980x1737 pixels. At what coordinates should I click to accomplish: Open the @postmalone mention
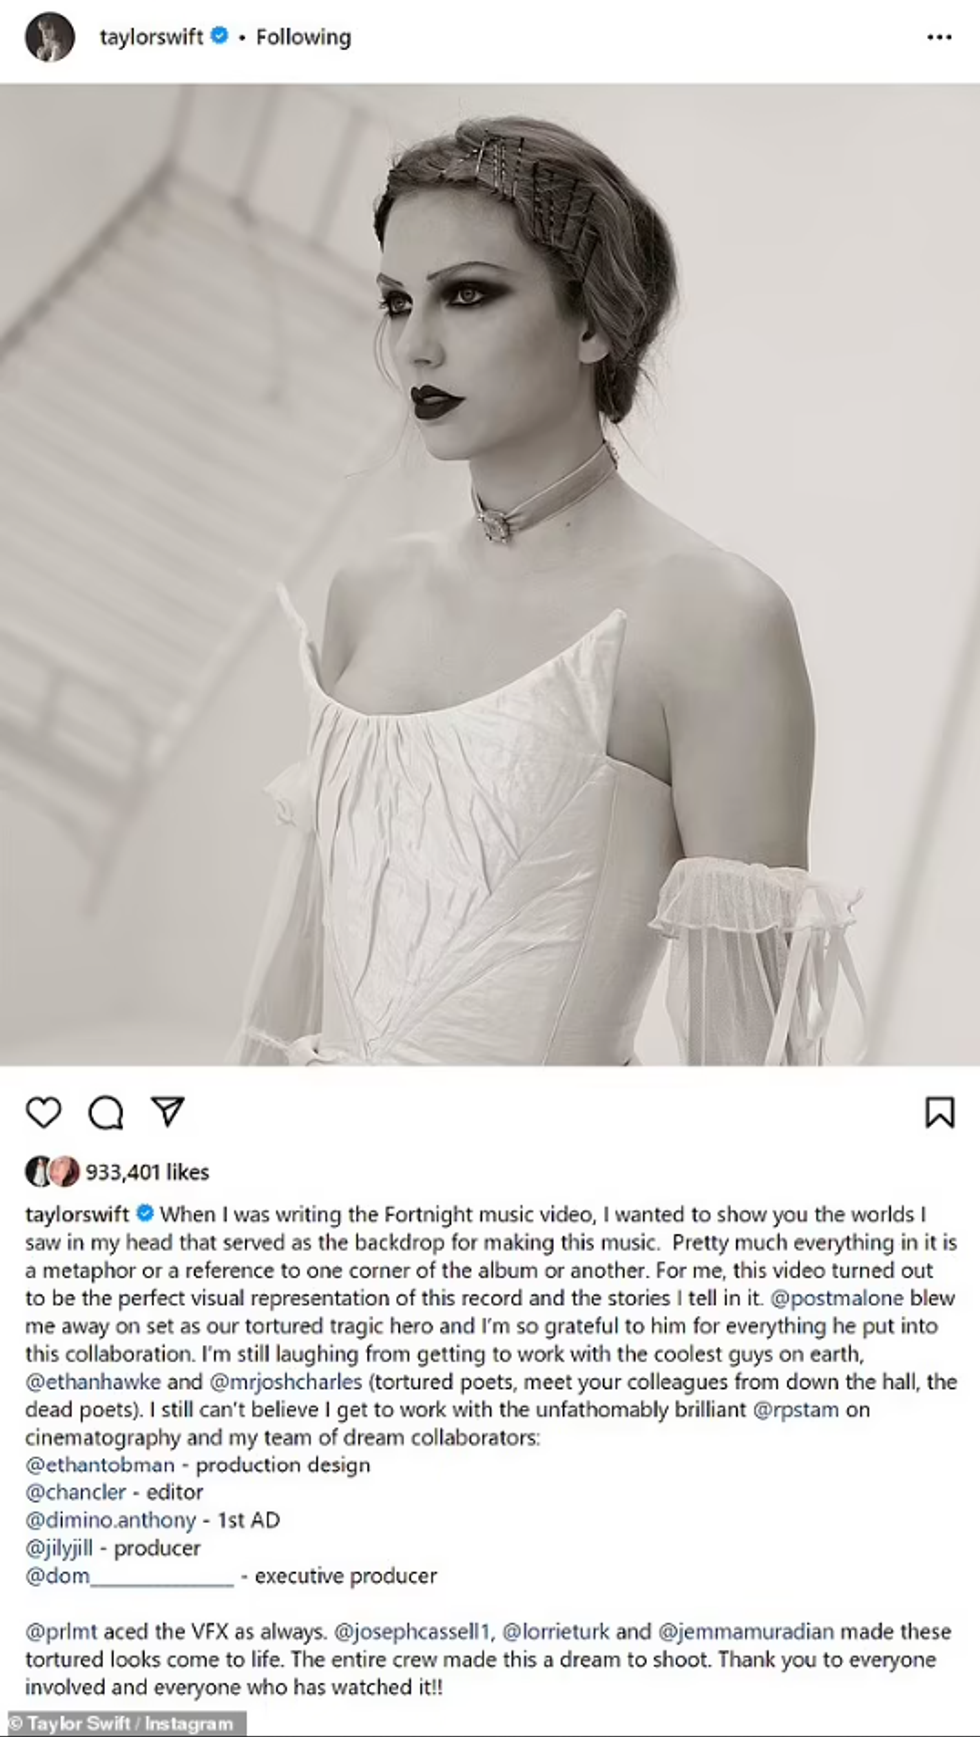coord(836,1298)
